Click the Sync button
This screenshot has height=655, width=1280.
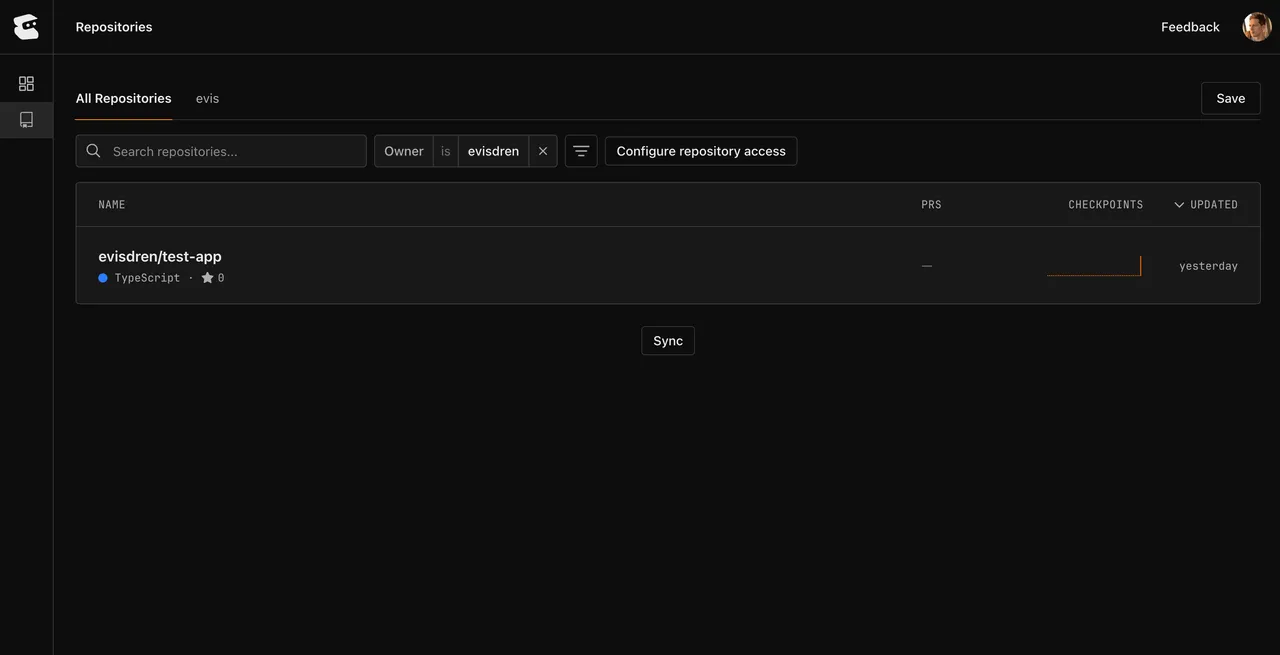(x=668, y=341)
